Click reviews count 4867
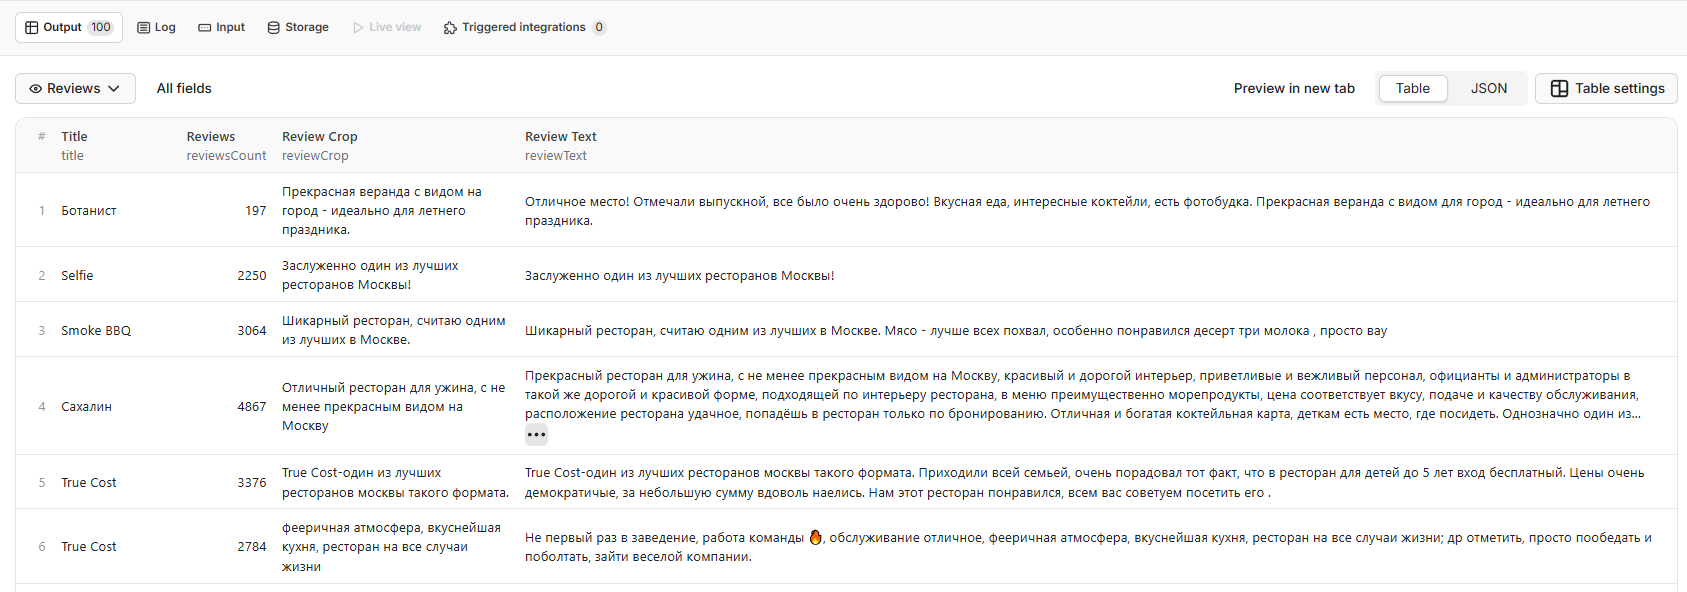 [x=252, y=406]
